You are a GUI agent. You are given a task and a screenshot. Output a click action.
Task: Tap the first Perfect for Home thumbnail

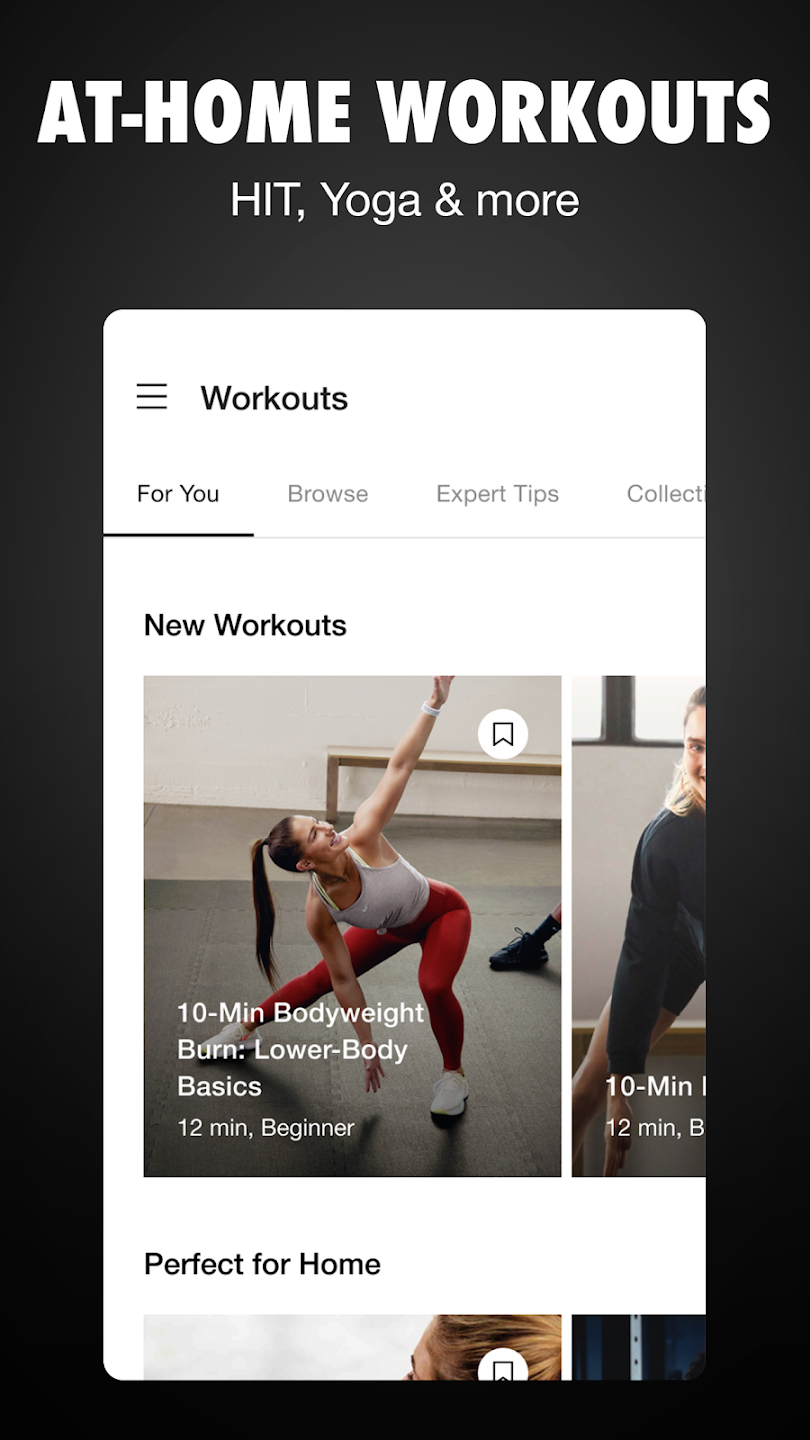(352, 1347)
